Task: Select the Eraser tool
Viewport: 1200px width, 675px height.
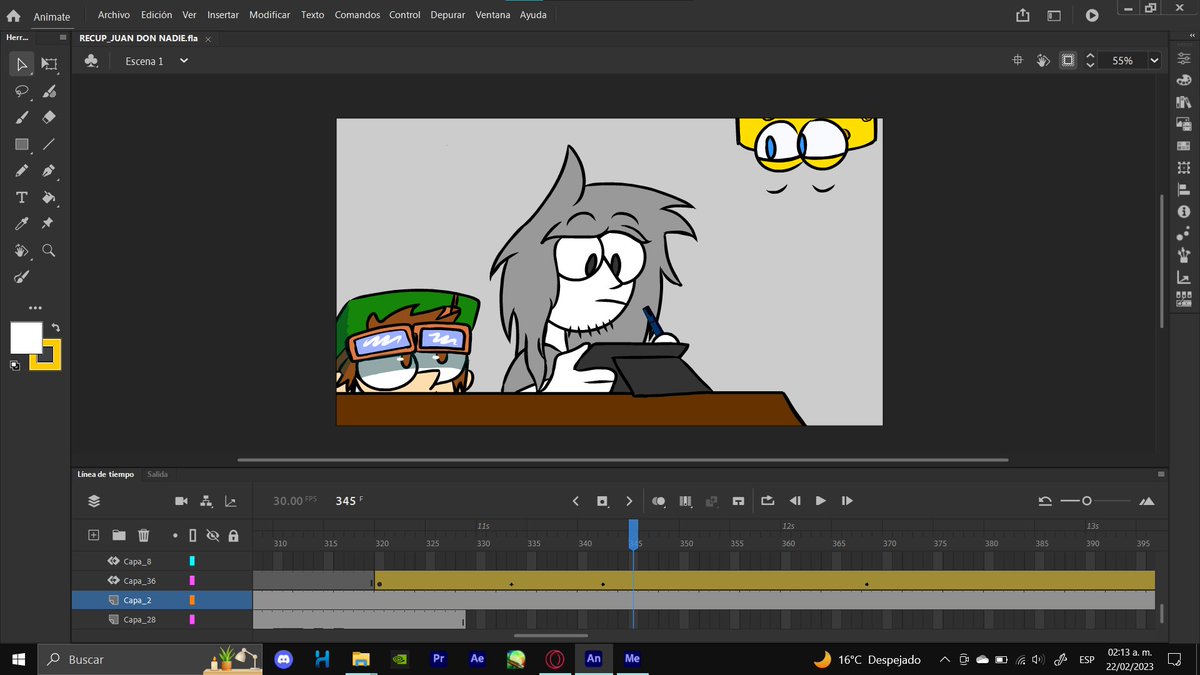Action: pos(49,117)
